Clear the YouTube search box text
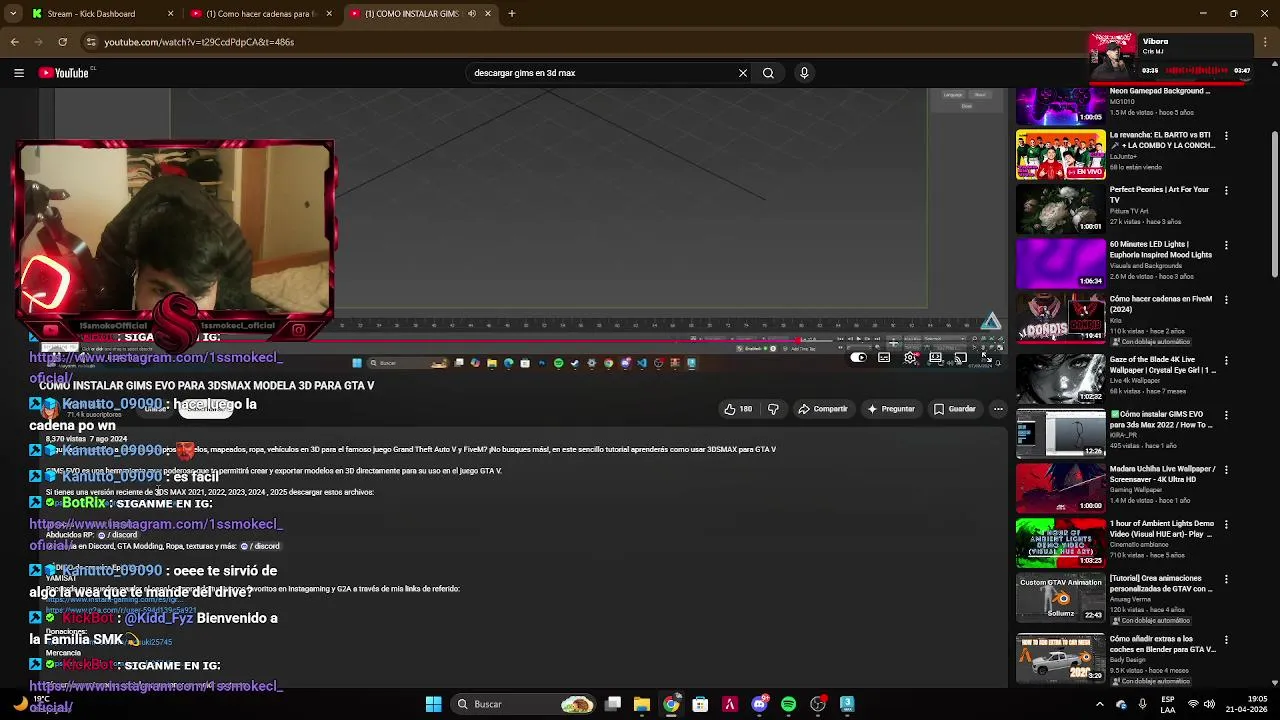 (x=742, y=73)
